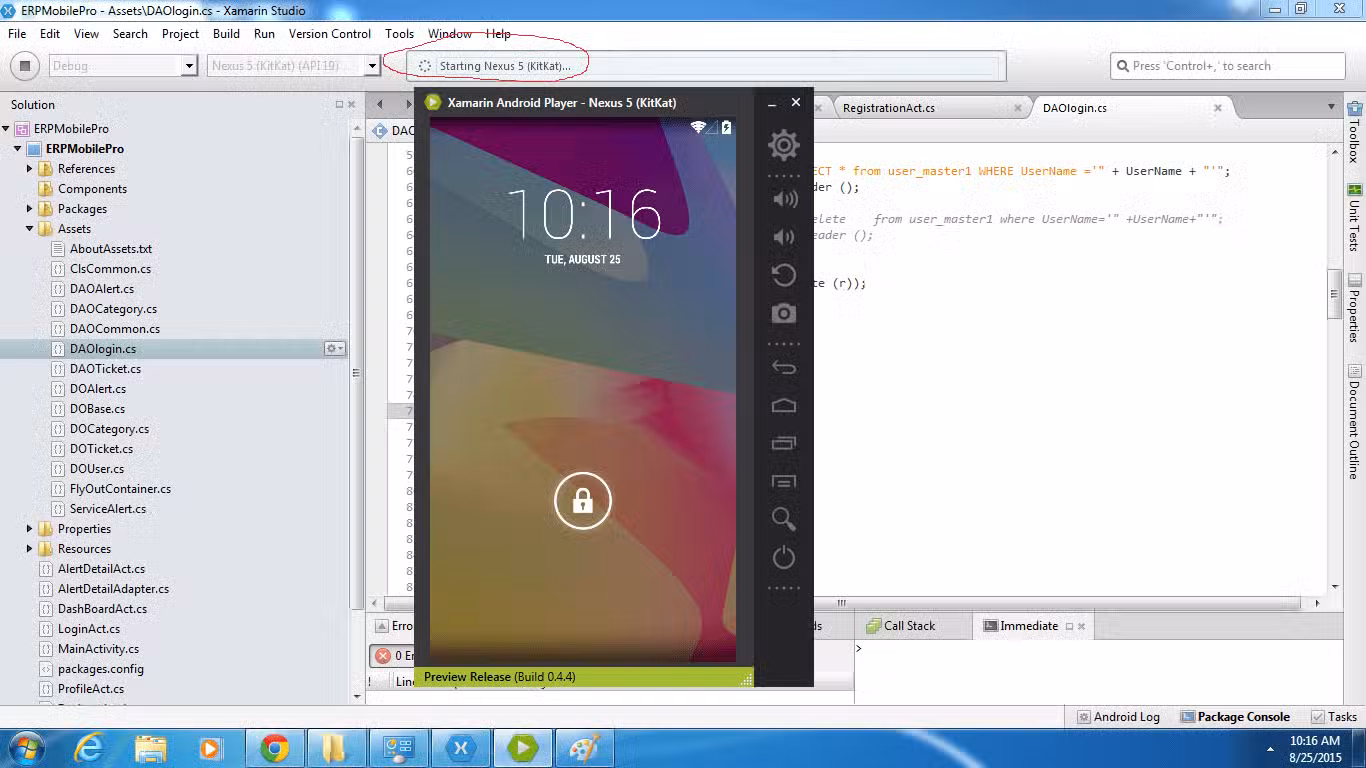The width and height of the screenshot is (1366, 768).
Task: Open the Build menu
Action: 226,34
